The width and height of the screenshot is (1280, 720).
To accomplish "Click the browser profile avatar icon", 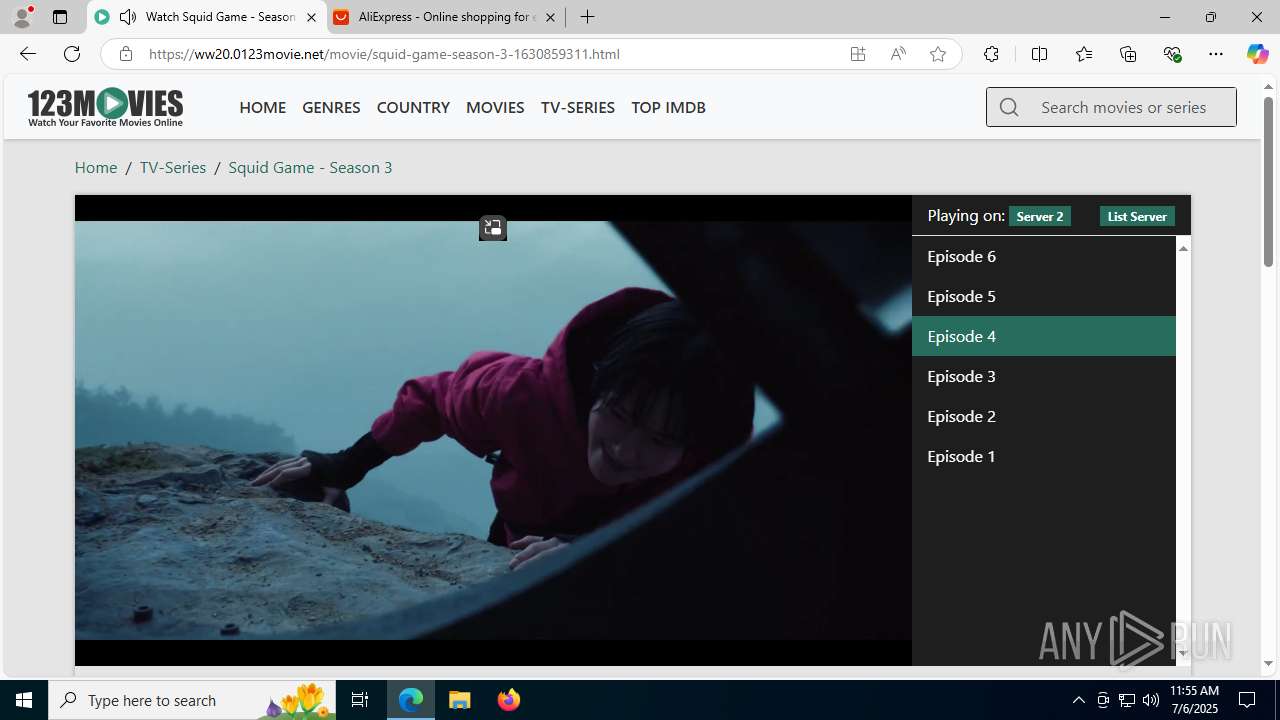I will point(22,17).
